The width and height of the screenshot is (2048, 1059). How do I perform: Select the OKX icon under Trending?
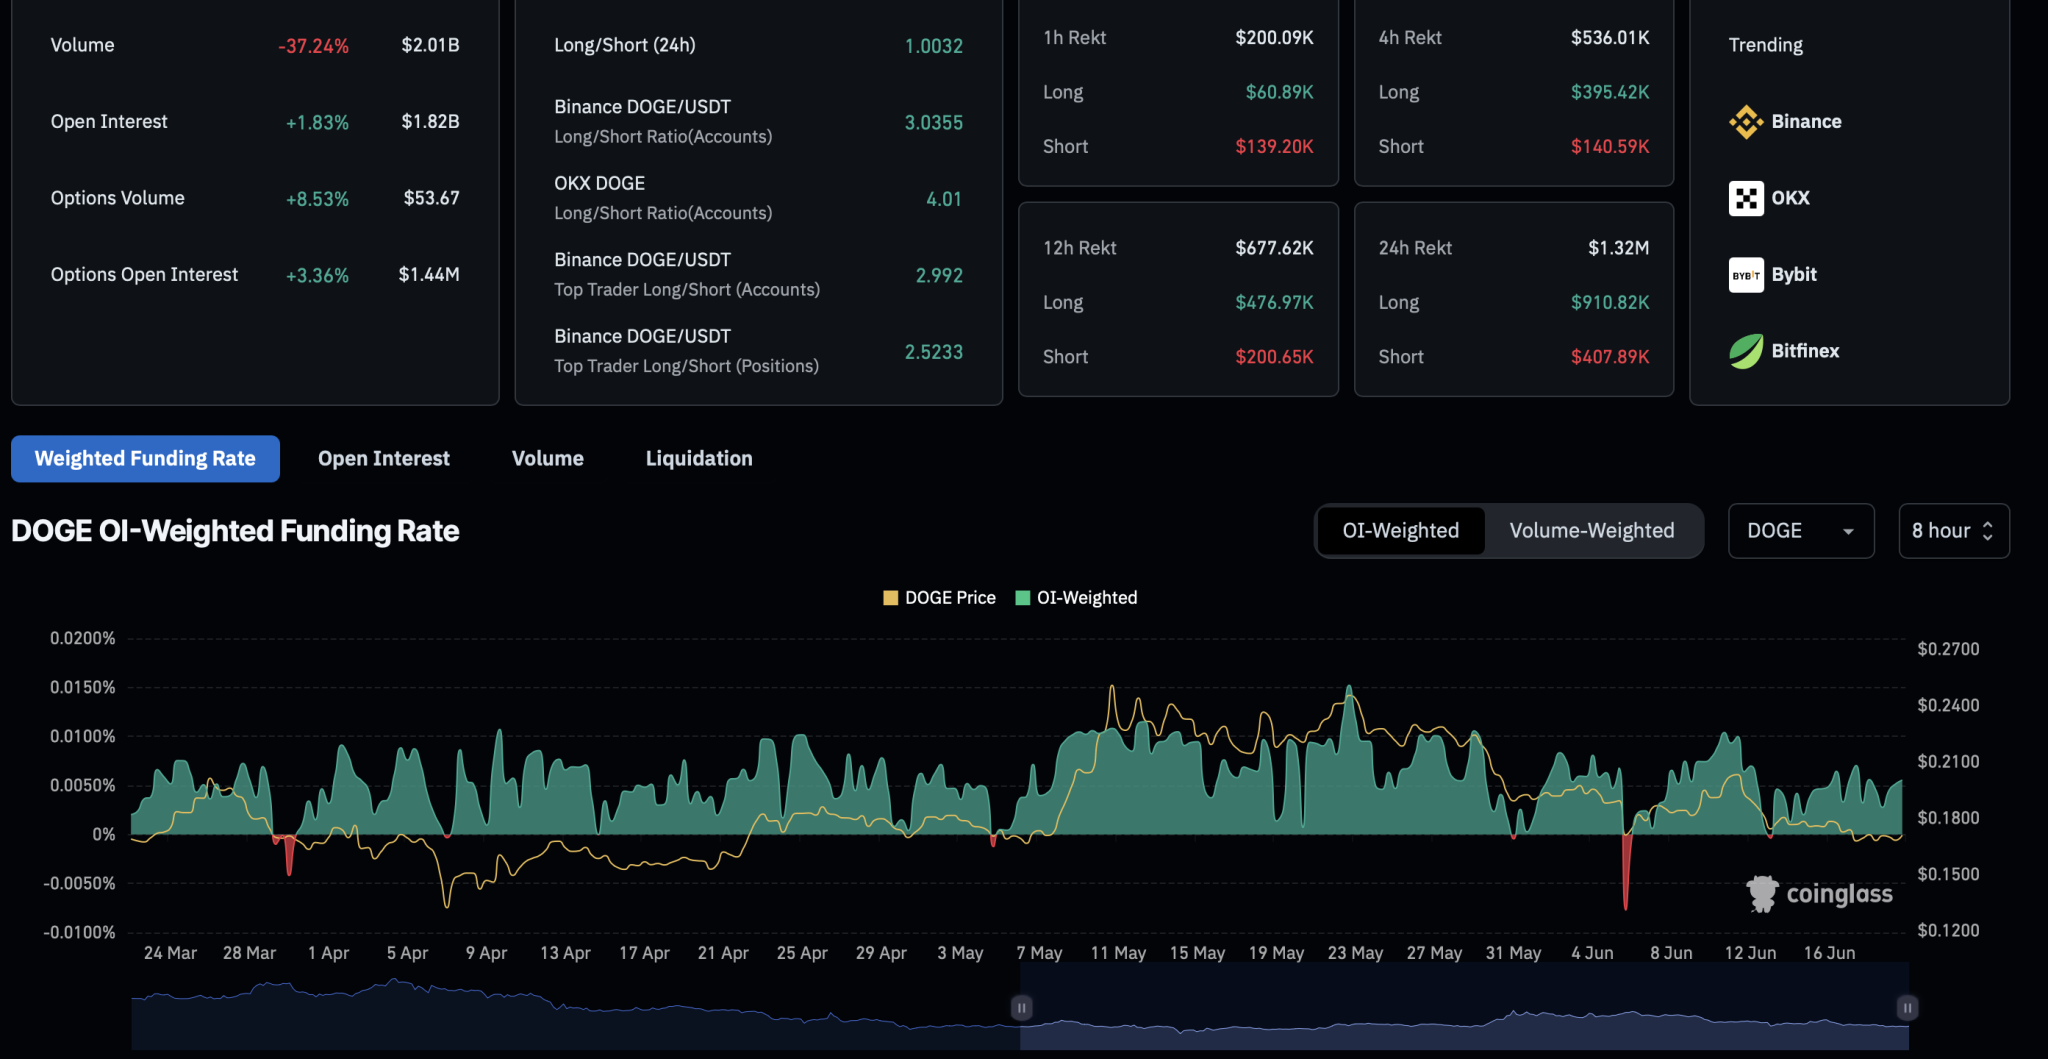click(x=1745, y=198)
